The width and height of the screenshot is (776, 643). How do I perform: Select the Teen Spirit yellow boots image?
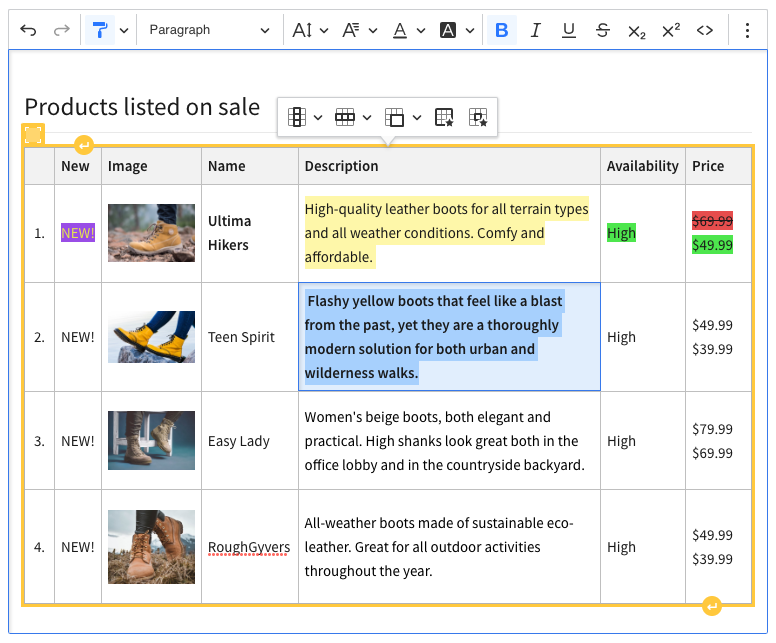pos(151,337)
